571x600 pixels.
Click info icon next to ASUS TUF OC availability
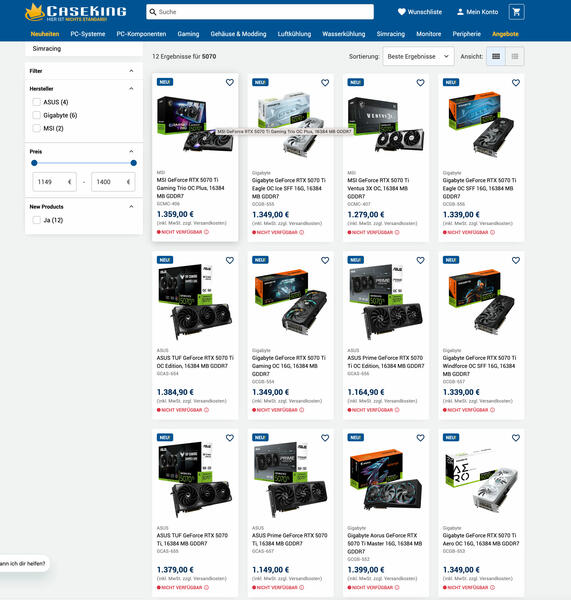click(206, 410)
